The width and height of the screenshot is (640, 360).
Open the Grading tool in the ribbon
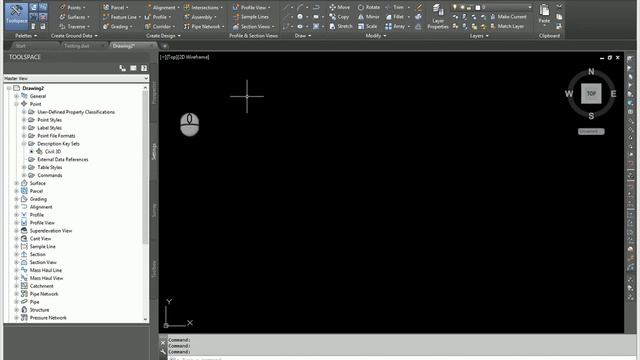118,27
